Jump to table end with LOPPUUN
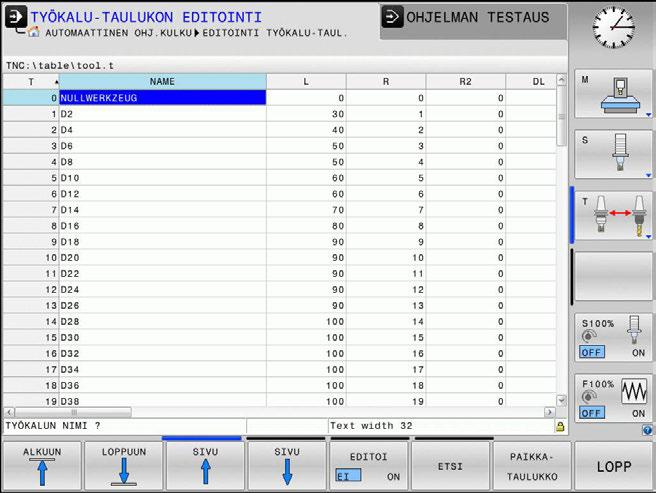Screen dimensions: 656x493 [124, 466]
